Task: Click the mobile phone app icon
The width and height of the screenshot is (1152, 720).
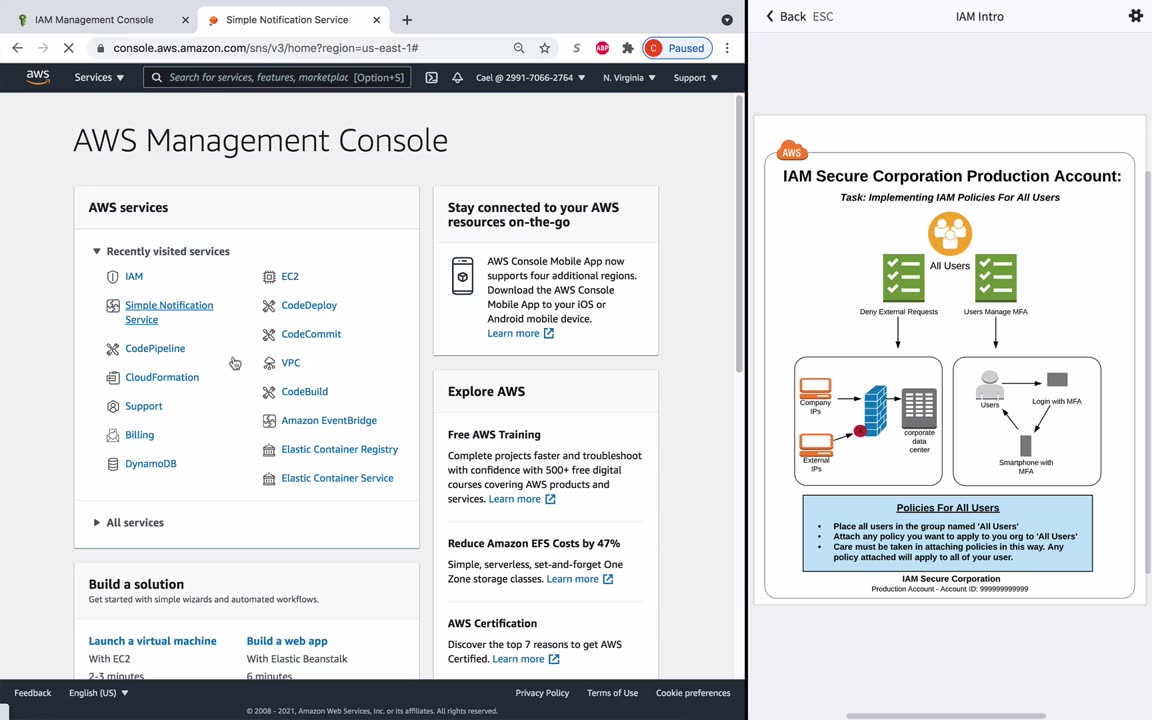Action: 463,276
